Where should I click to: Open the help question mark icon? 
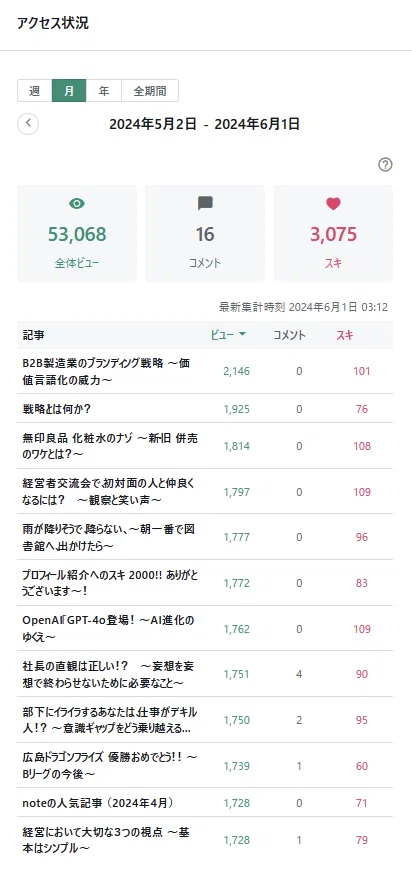[x=385, y=165]
